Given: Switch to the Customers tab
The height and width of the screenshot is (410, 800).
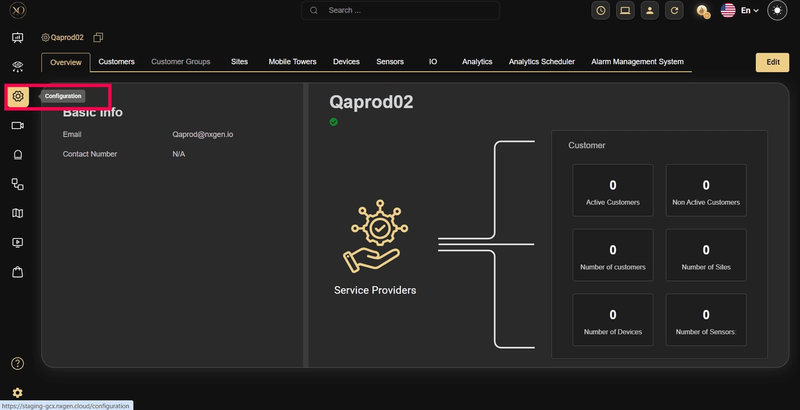Looking at the screenshot, I should click(x=116, y=62).
